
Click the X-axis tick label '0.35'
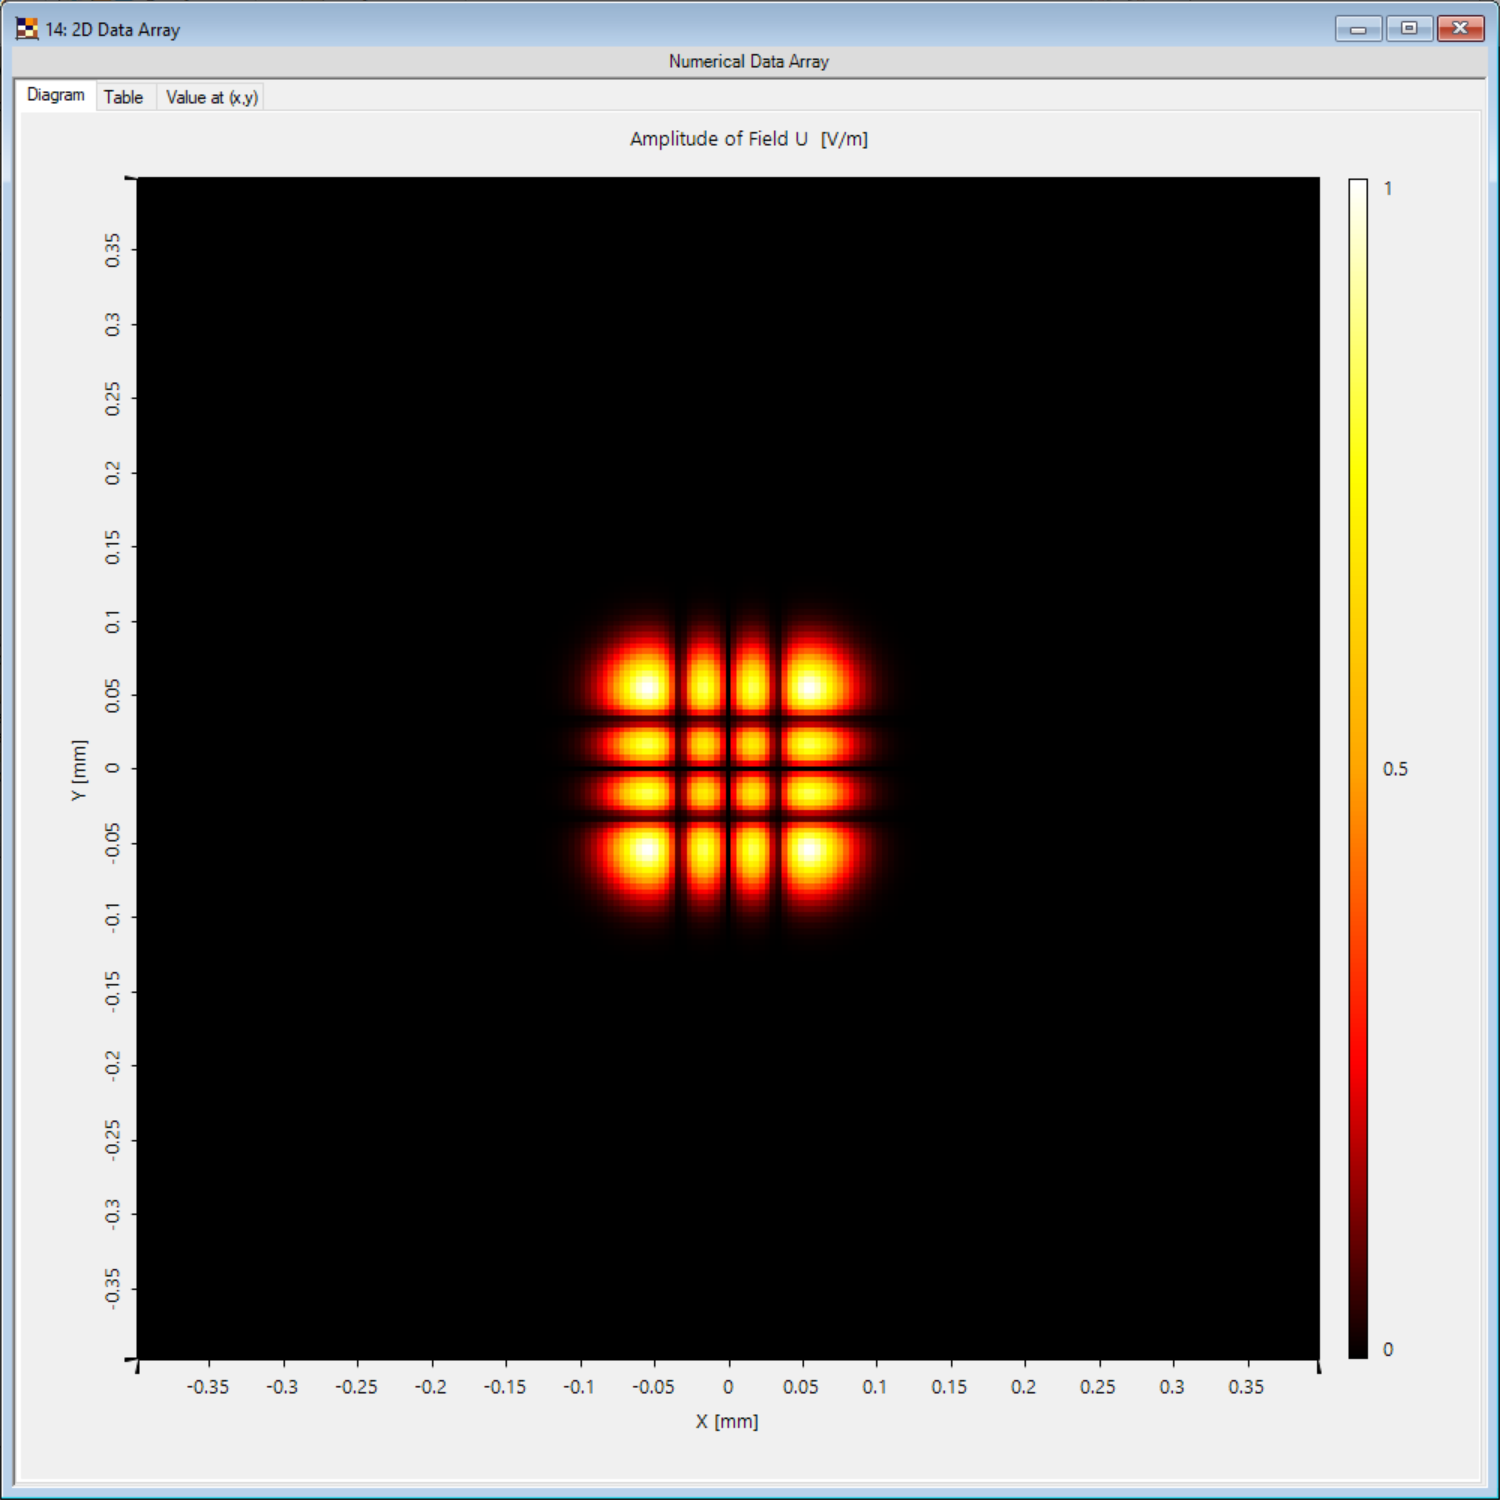[x=1246, y=1387]
